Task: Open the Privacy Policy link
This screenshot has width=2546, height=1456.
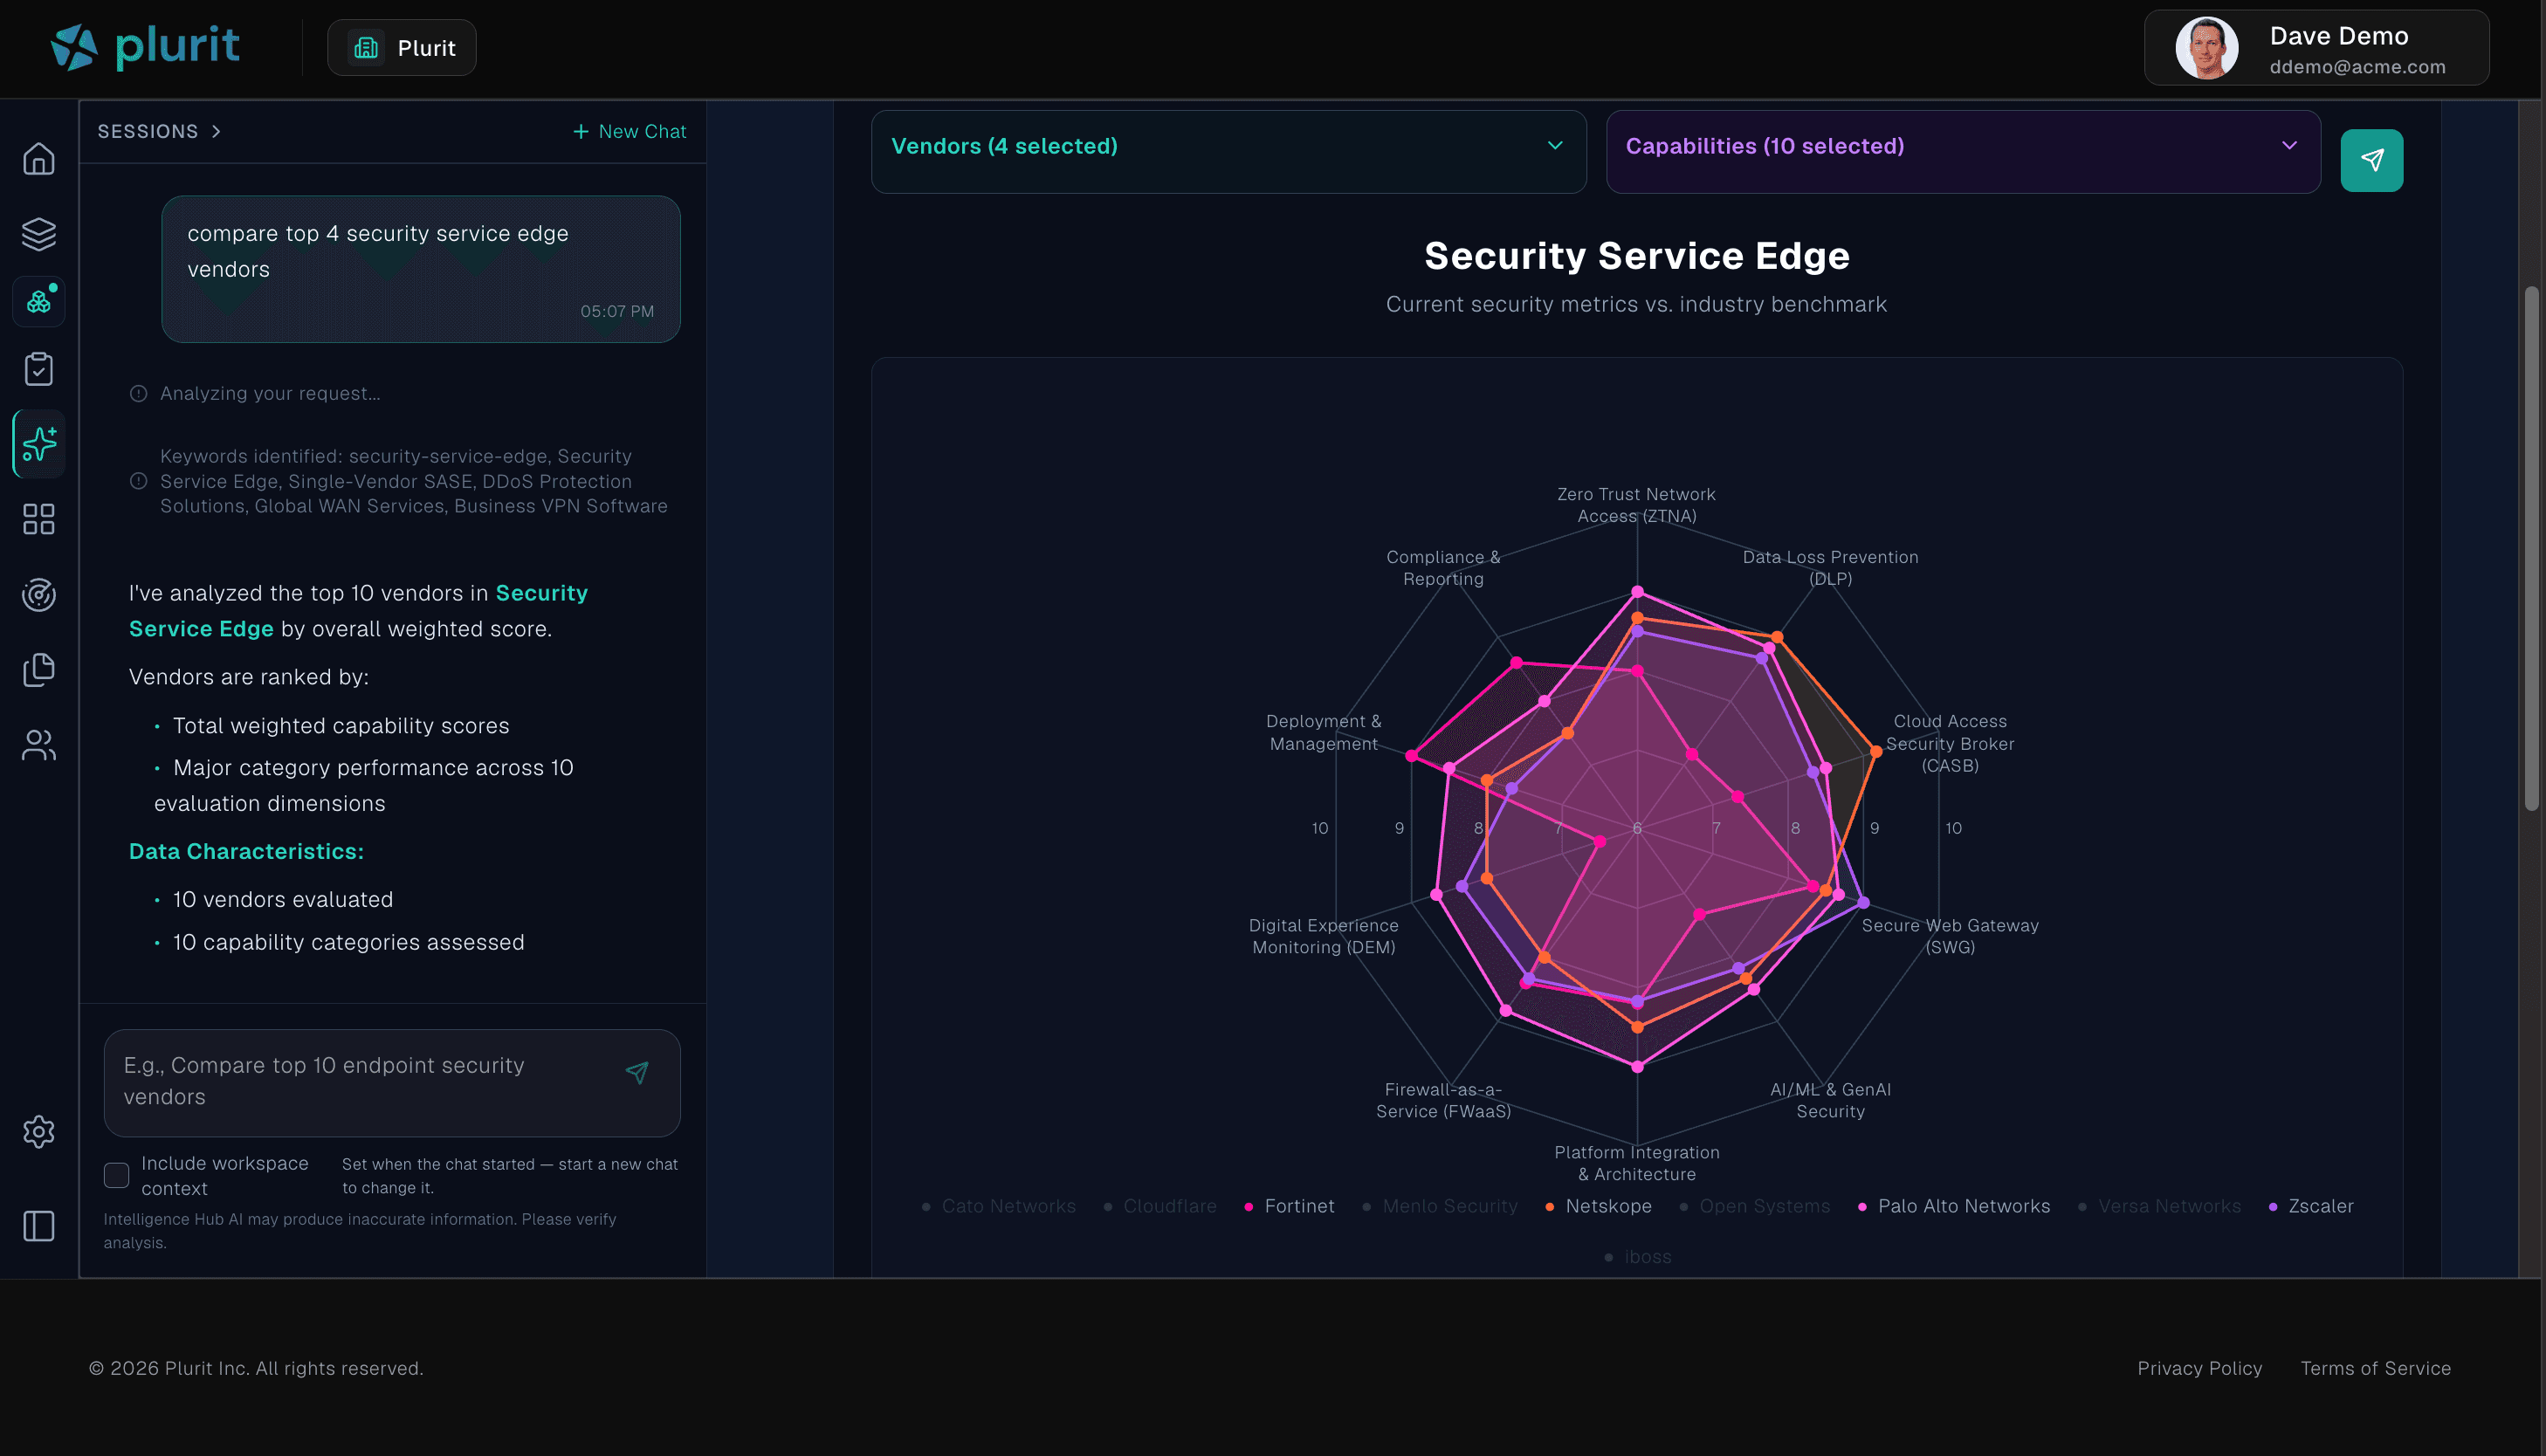Action: tap(2199, 1368)
